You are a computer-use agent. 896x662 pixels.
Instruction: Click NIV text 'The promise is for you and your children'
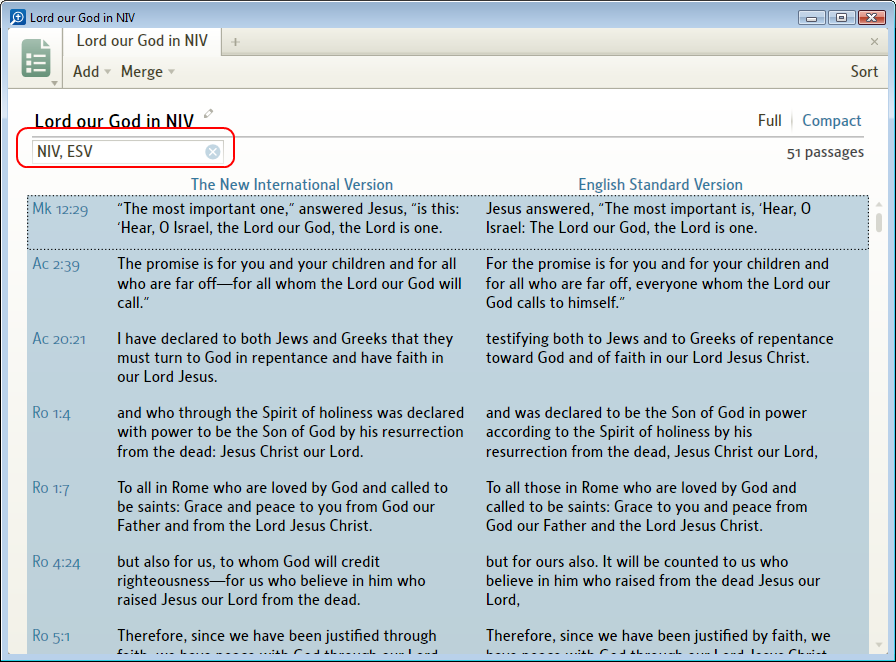[289, 283]
